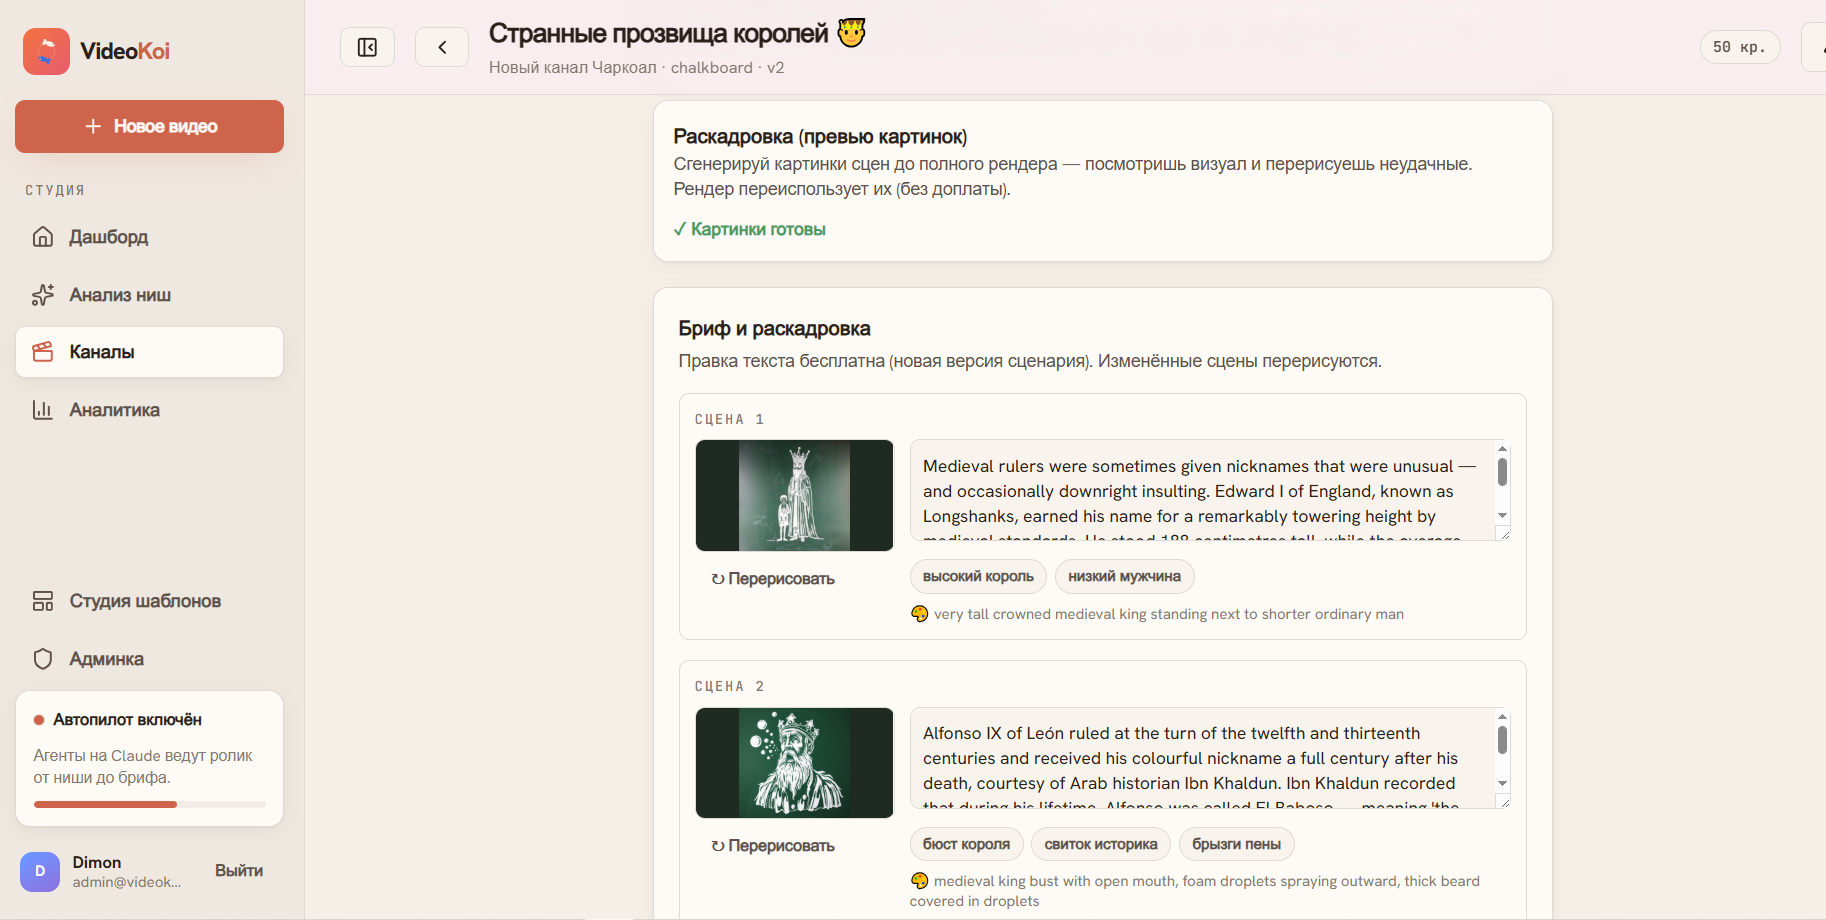This screenshot has width=1826, height=920.
Task: Click the свиток историка tag
Action: click(x=1101, y=844)
